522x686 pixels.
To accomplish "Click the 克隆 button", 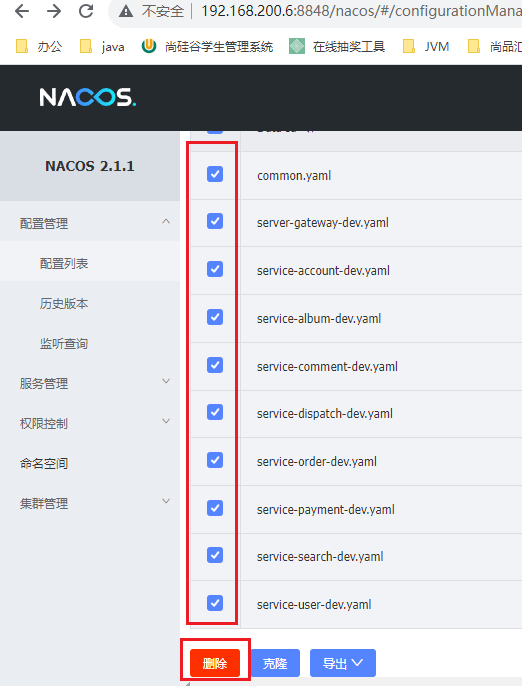I will 275,663.
